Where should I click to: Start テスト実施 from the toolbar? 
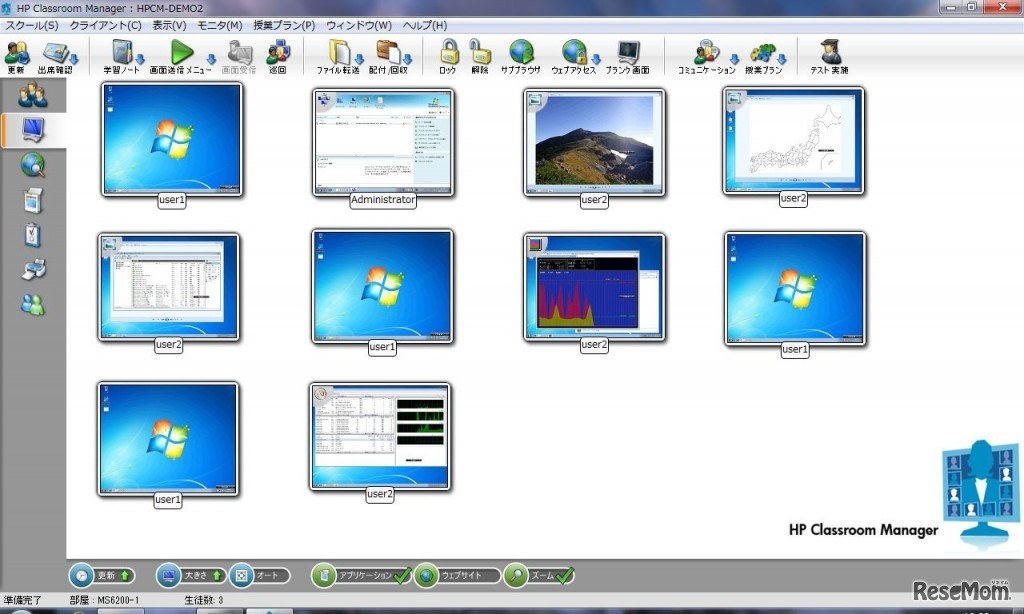tap(829, 52)
